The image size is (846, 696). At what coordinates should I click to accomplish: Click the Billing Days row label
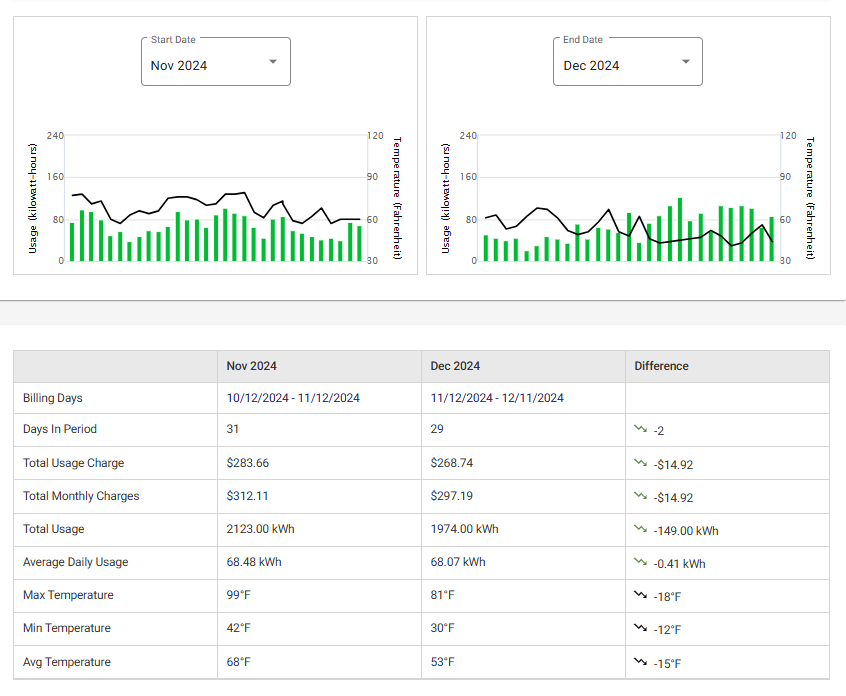click(52, 398)
